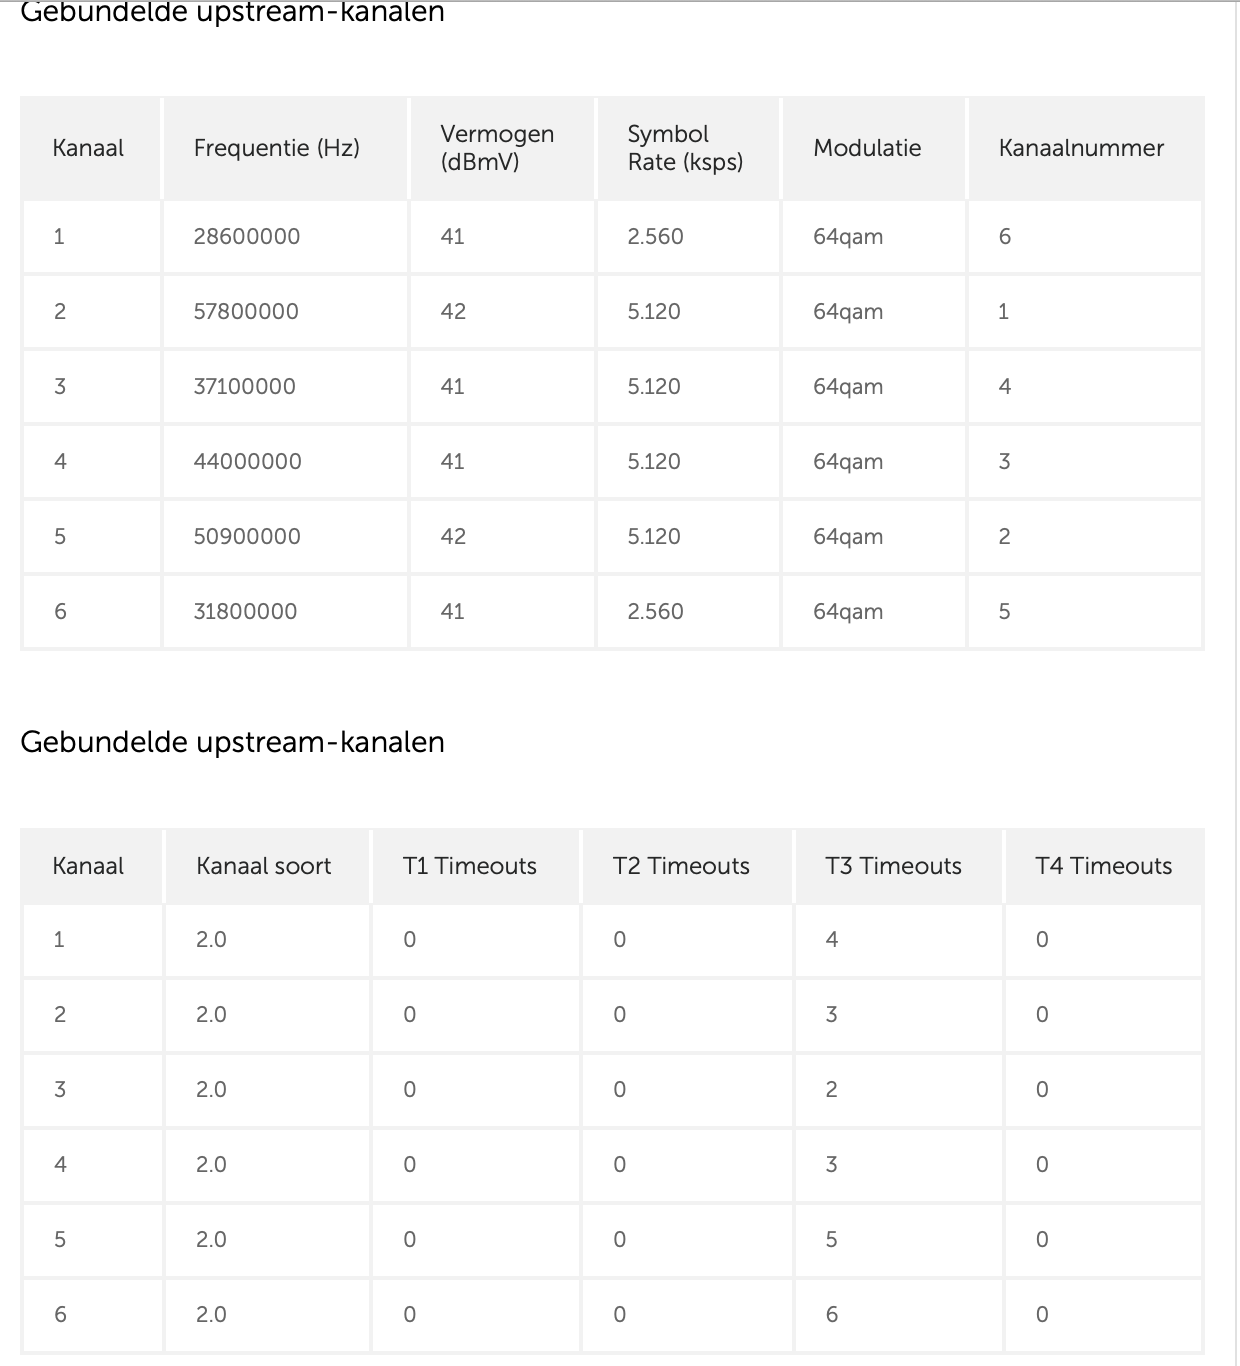Click the 31800000 frequency cell
Screen dimensions: 1240x1366
pyautogui.click(x=245, y=612)
